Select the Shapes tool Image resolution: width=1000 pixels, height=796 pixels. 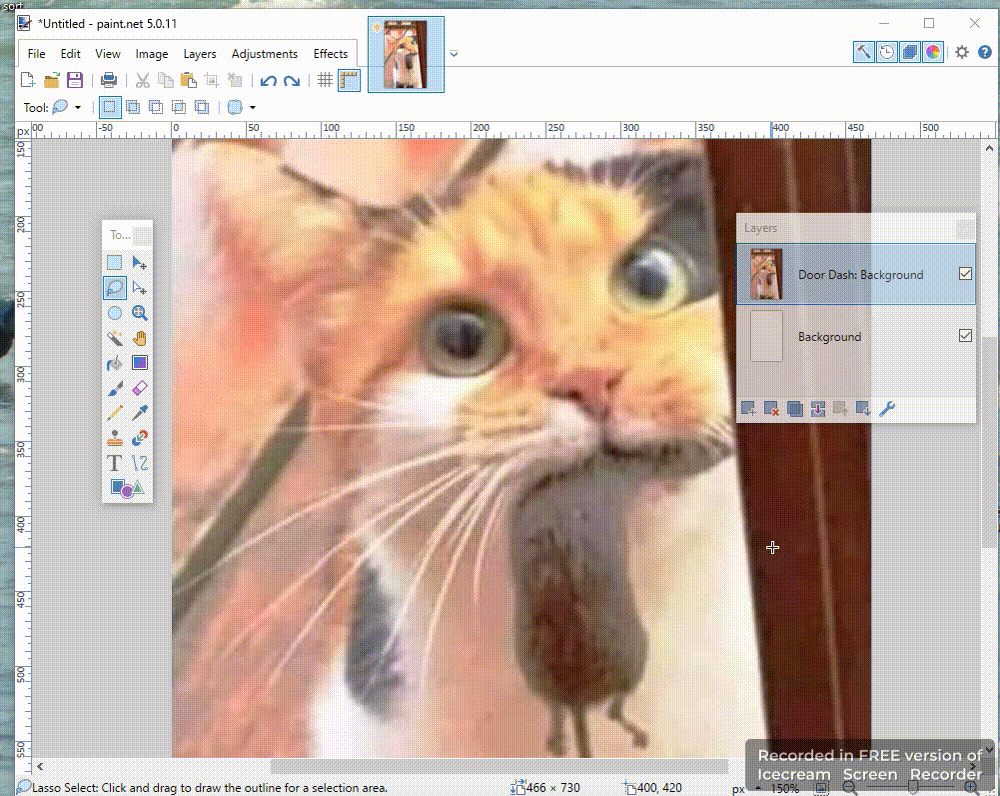[x=127, y=489]
